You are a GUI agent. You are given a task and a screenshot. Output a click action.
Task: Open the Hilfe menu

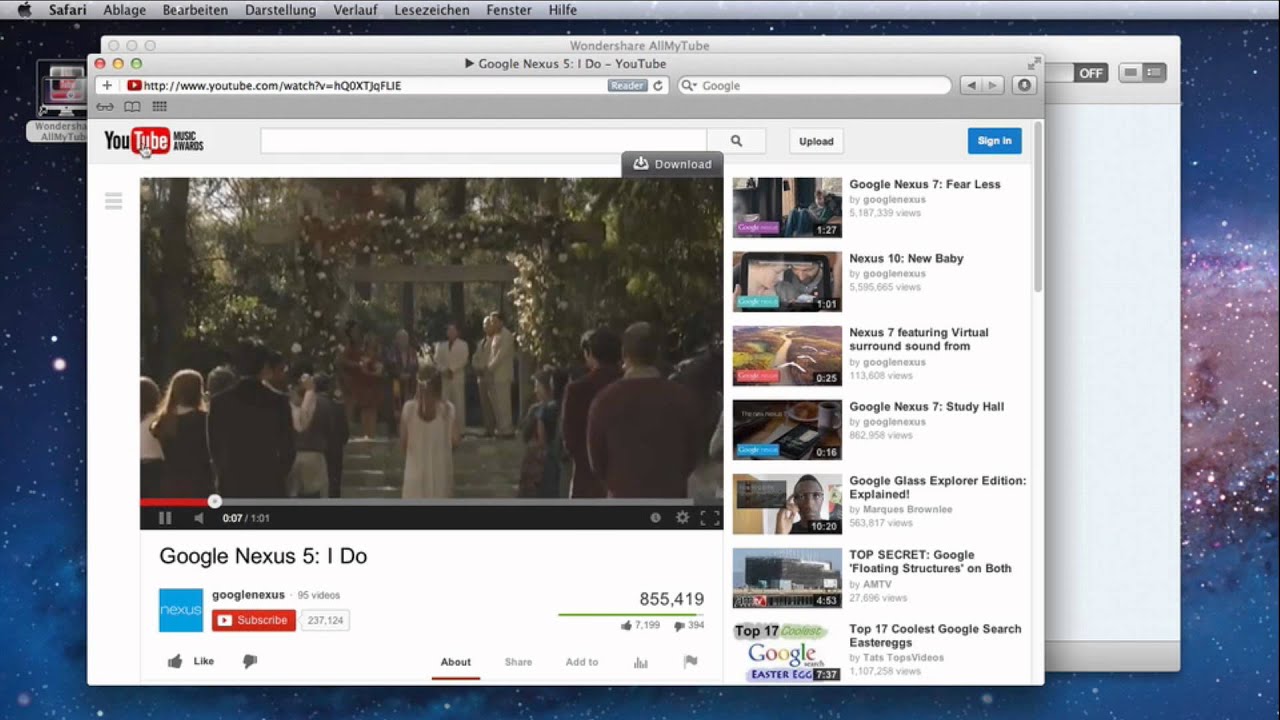tap(563, 10)
